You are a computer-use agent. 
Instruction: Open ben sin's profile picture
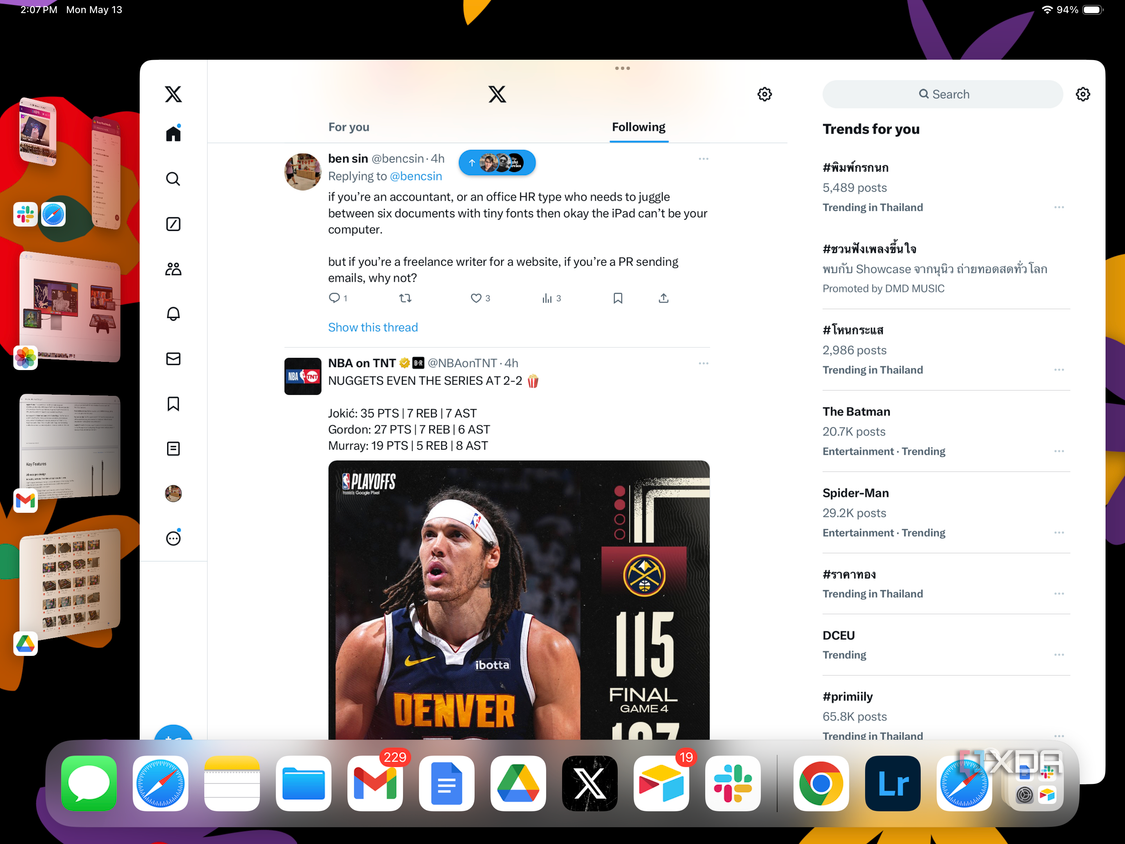(x=303, y=171)
